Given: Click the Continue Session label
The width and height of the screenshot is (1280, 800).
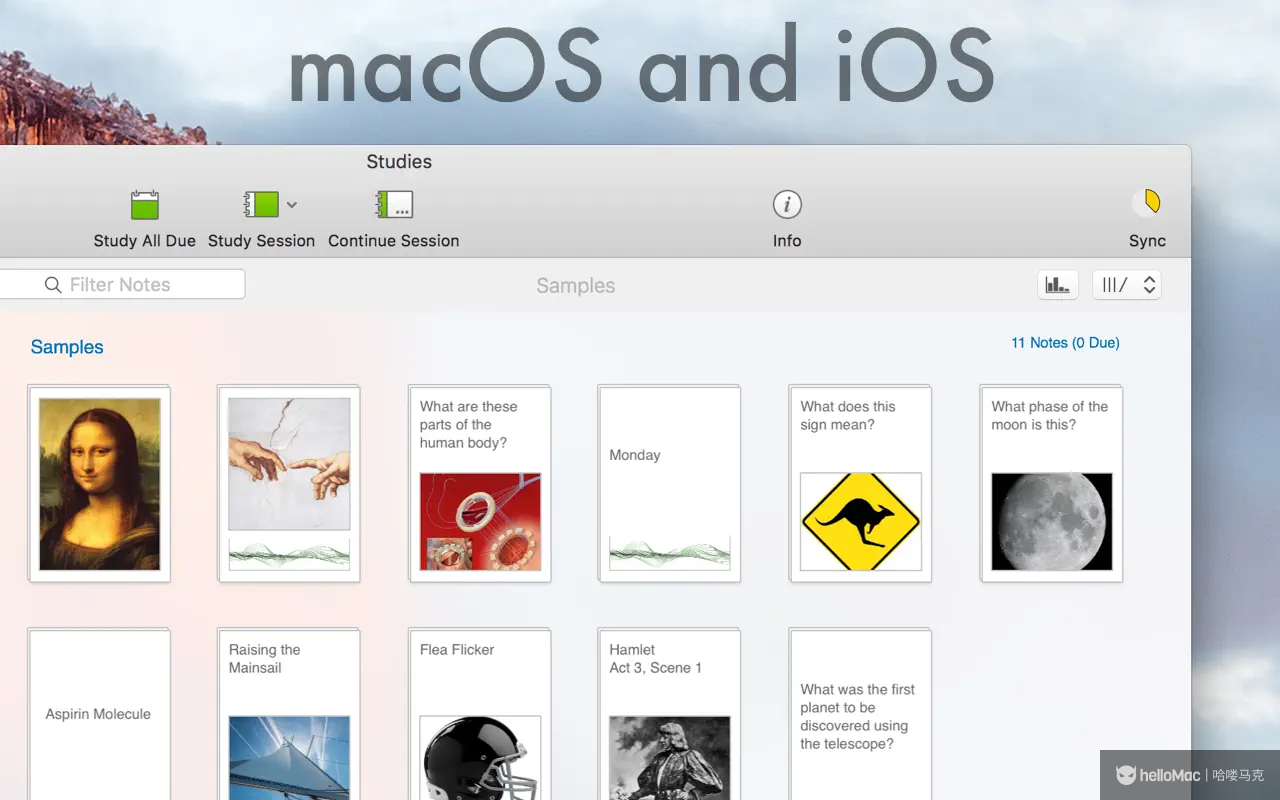Looking at the screenshot, I should click(394, 241).
